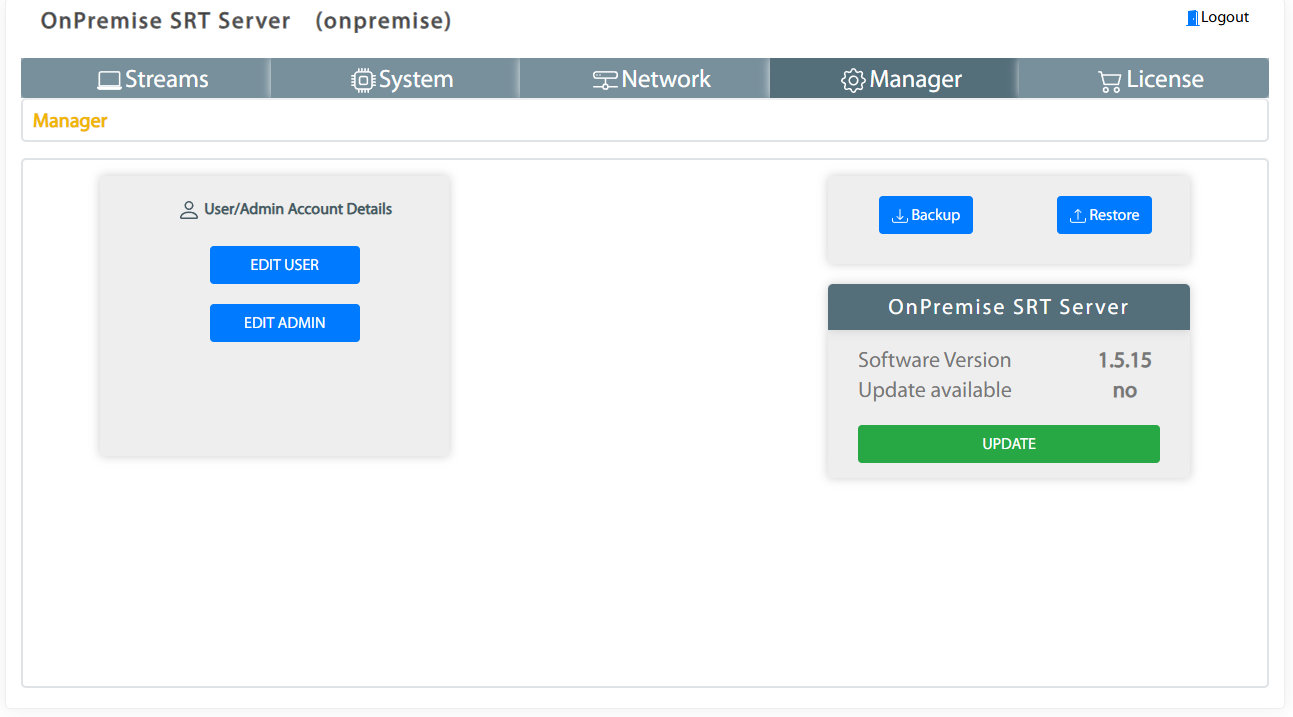Screen dimensions: 1293x717
Task: Click the Update available value "no"
Action: 1124,390
